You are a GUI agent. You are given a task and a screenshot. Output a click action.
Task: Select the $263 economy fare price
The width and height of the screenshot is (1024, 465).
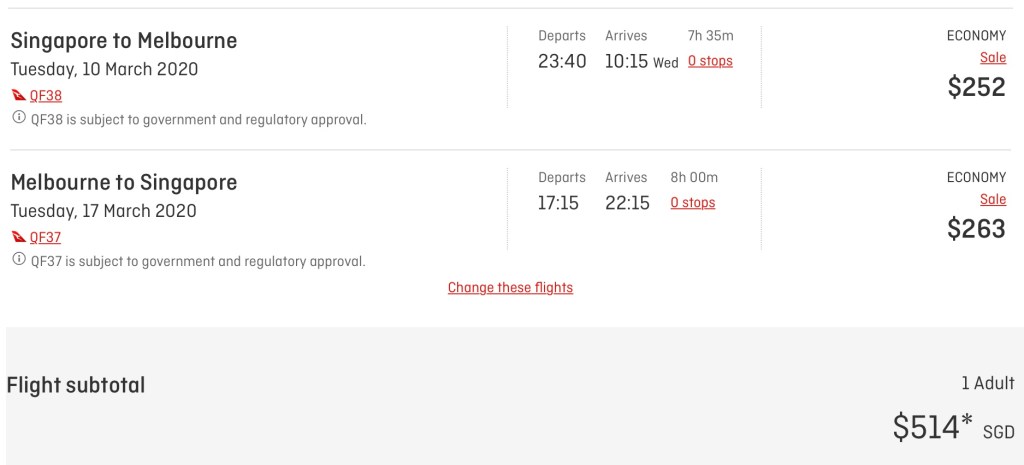[x=976, y=229]
